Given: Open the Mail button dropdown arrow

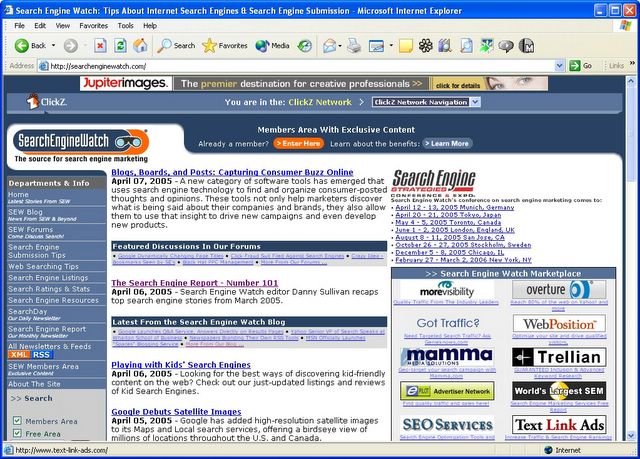Looking at the screenshot, I should click(340, 46).
